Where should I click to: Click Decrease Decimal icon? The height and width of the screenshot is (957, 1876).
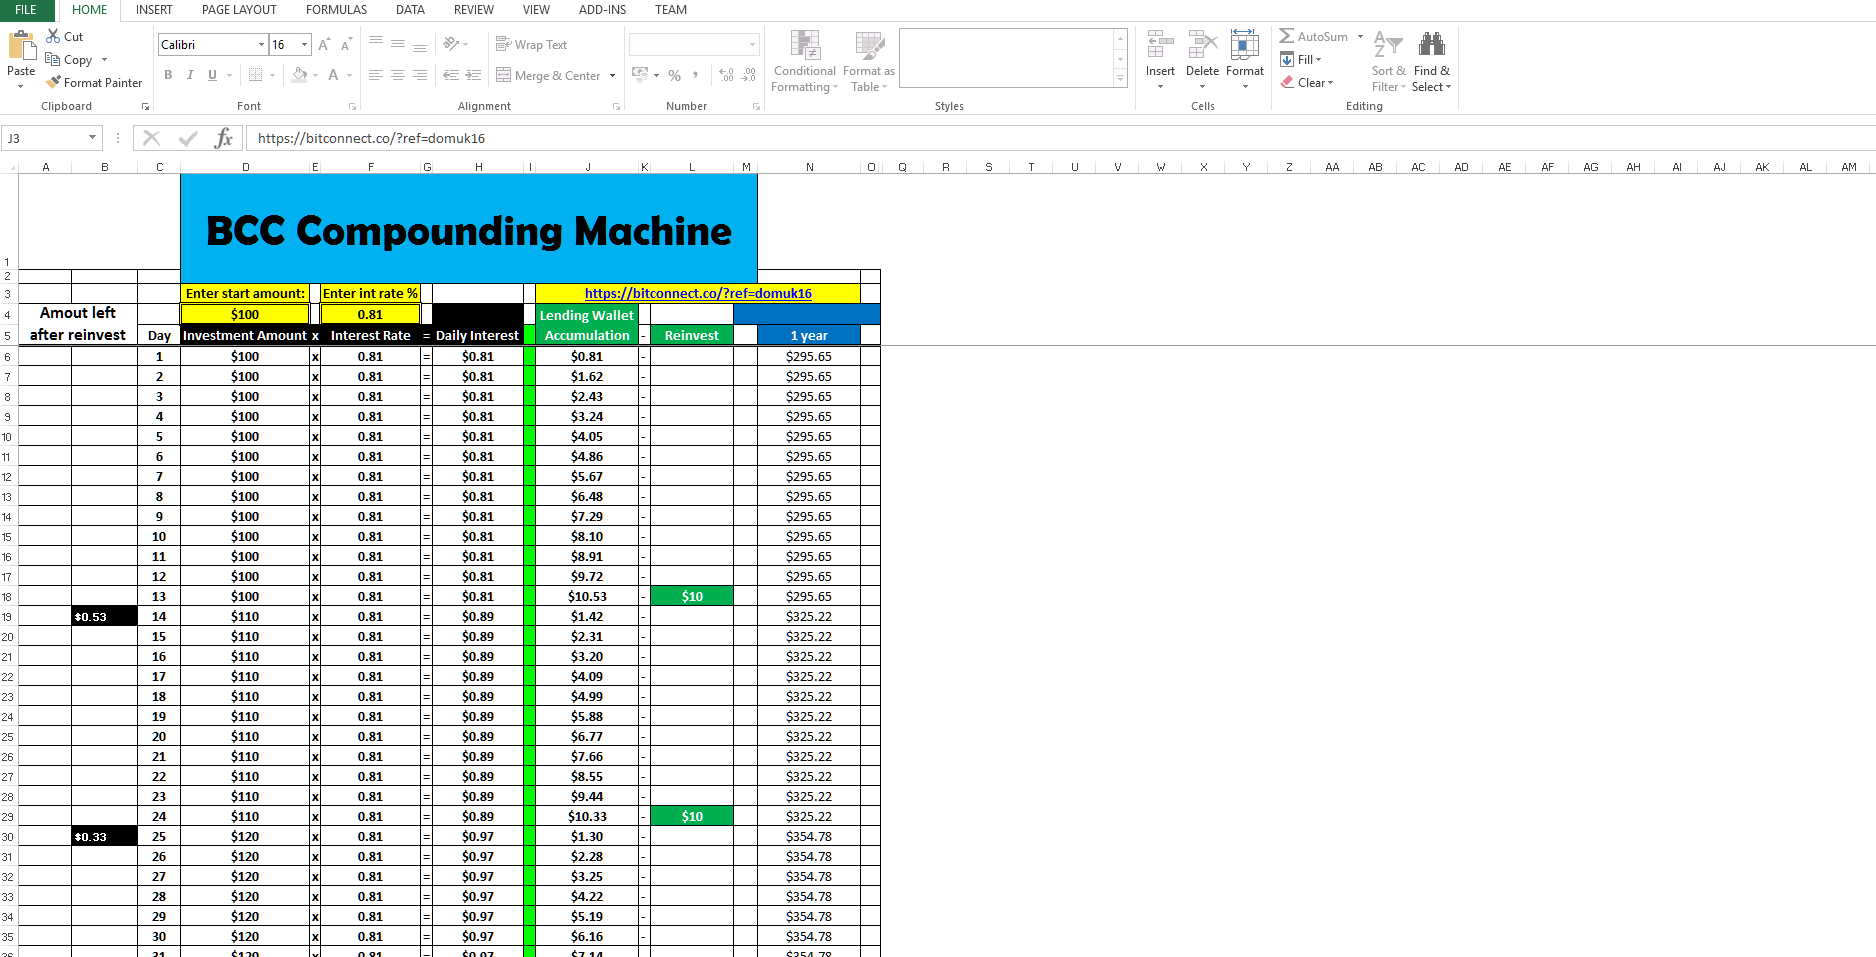click(749, 75)
